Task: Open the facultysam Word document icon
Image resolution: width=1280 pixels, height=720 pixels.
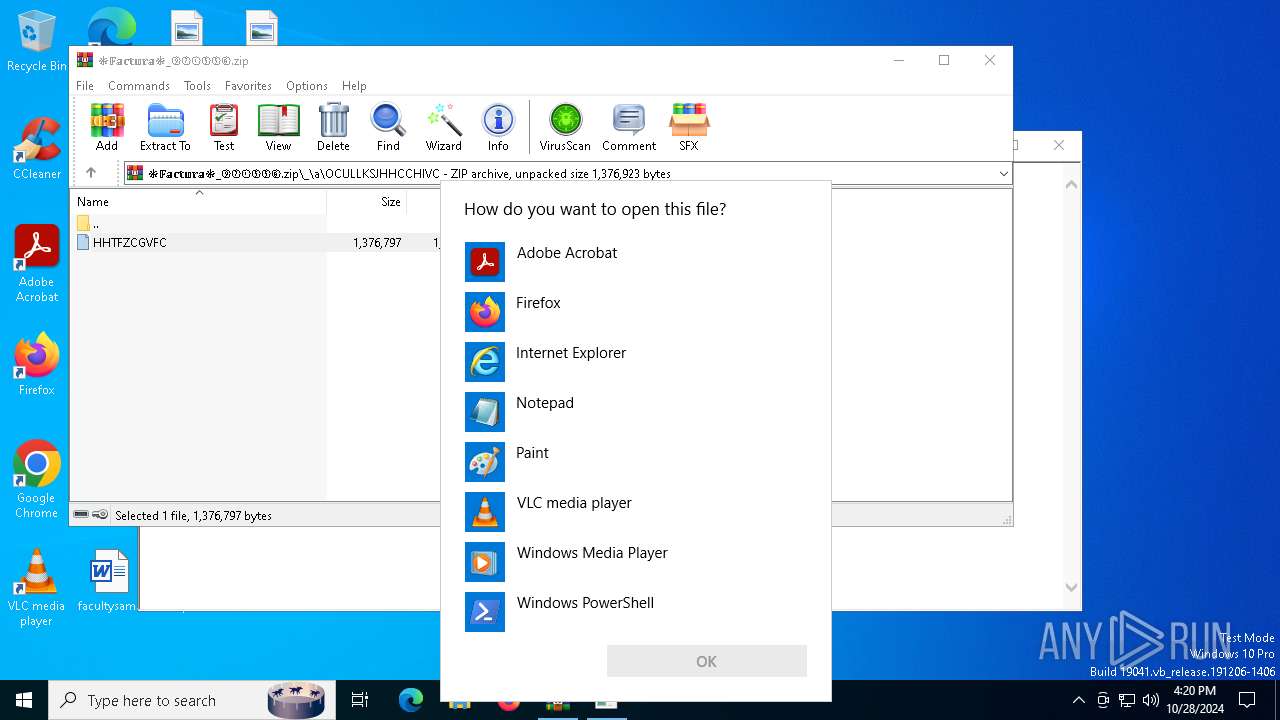Action: click(108, 581)
